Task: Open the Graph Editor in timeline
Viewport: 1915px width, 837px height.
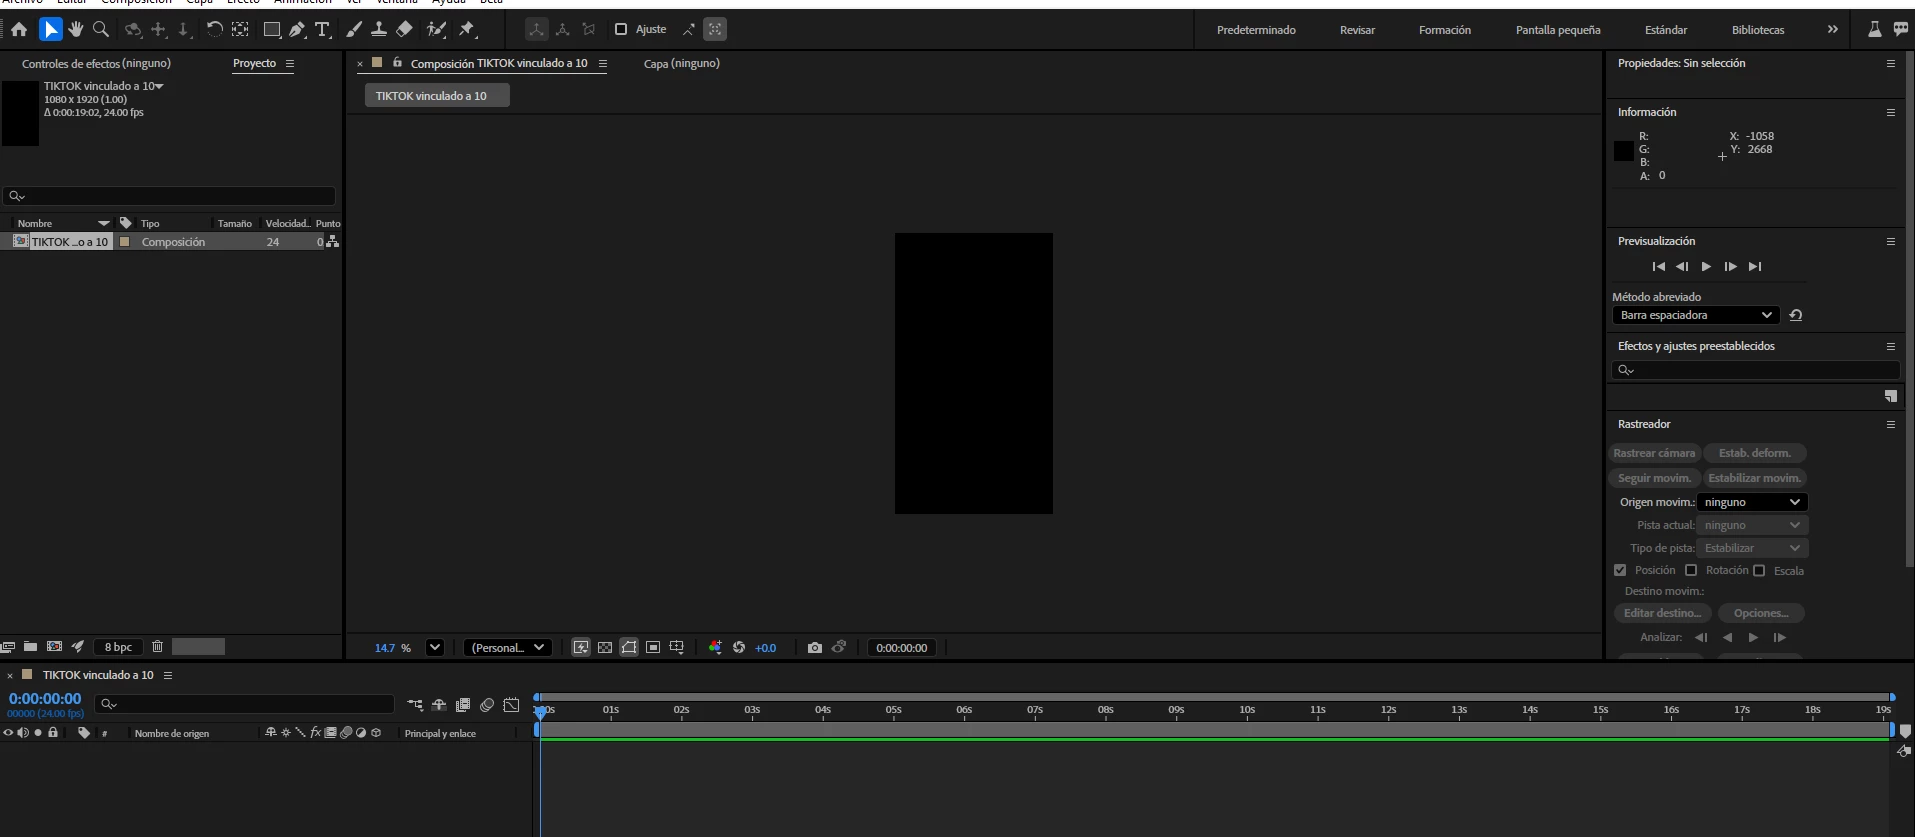Action: click(x=511, y=705)
